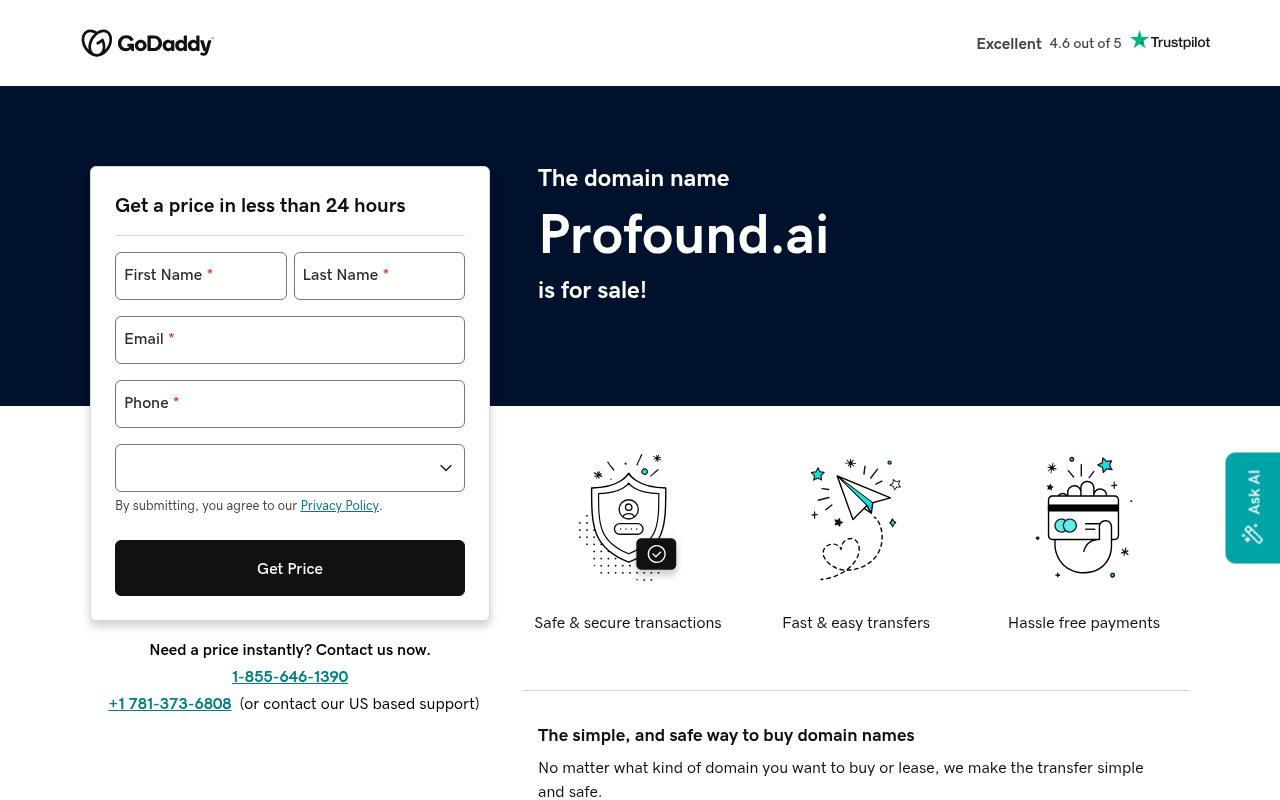Focus the First Name input field
This screenshot has width=1280, height=800.
(200, 275)
